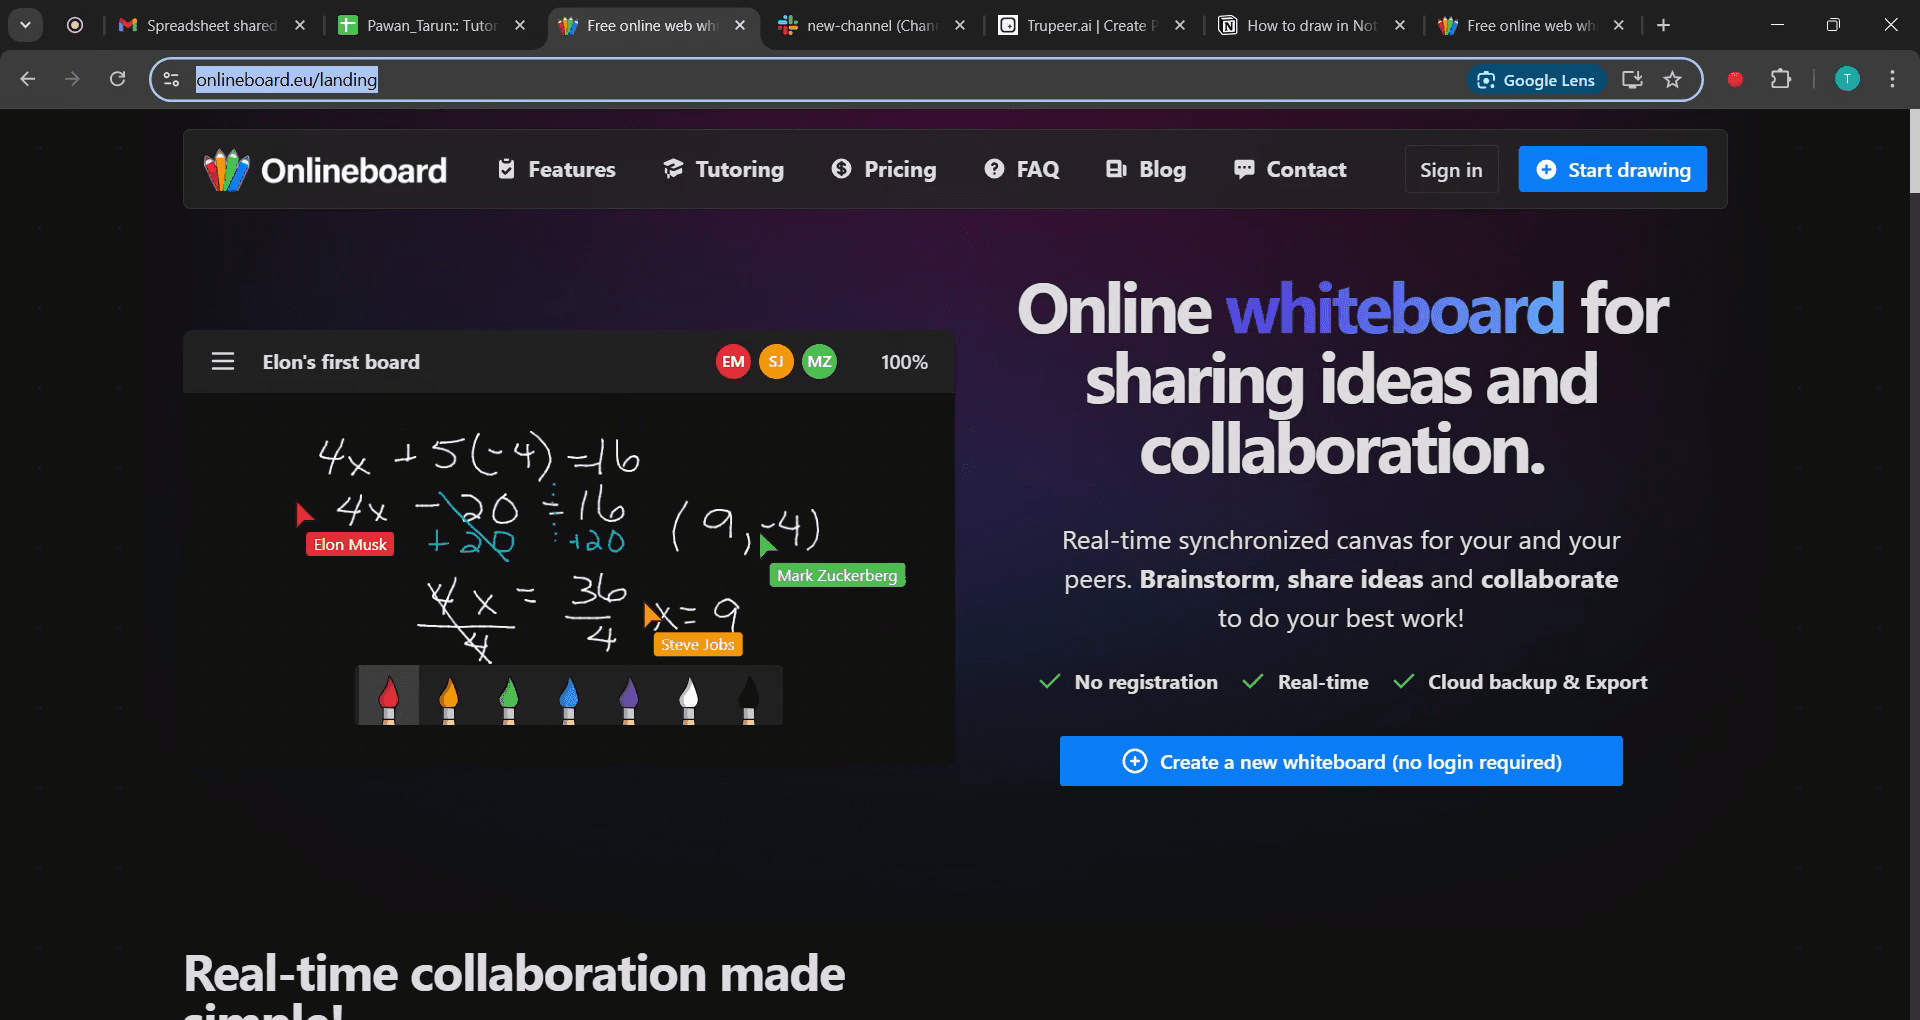
Task: Open the hamburger menu on Elon's first board
Action: coord(223,362)
